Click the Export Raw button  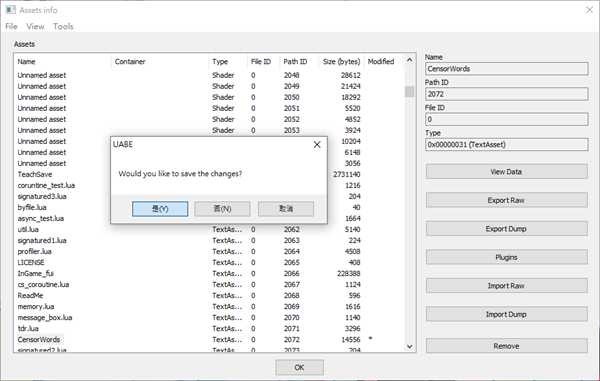click(x=506, y=200)
